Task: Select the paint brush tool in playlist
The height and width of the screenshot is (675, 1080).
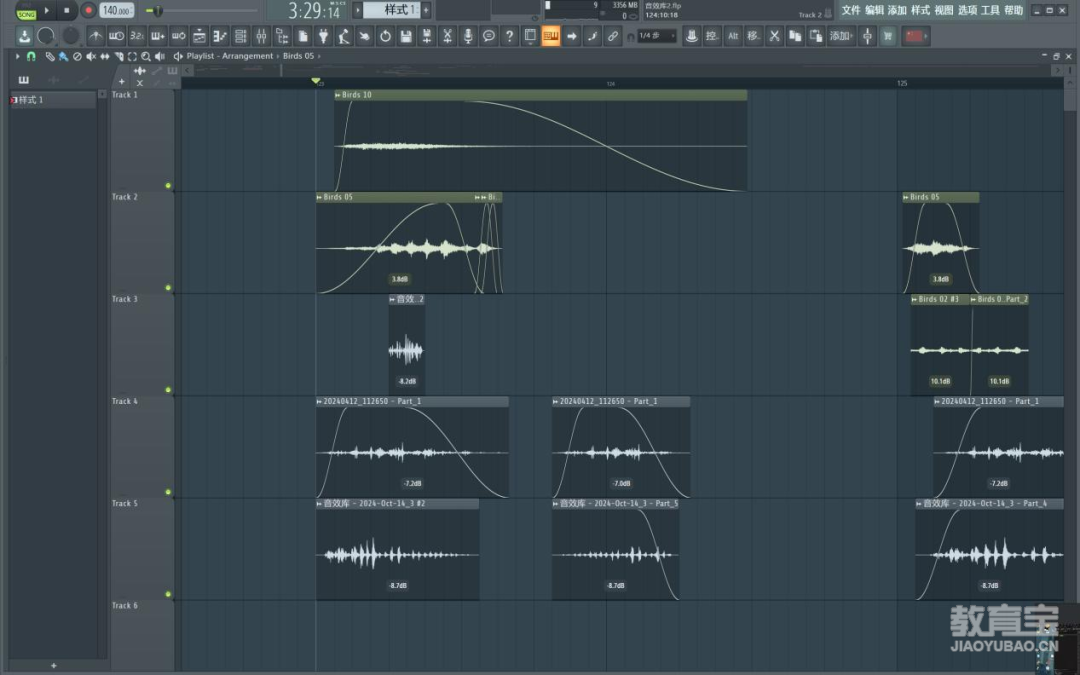Action: [x=63, y=56]
